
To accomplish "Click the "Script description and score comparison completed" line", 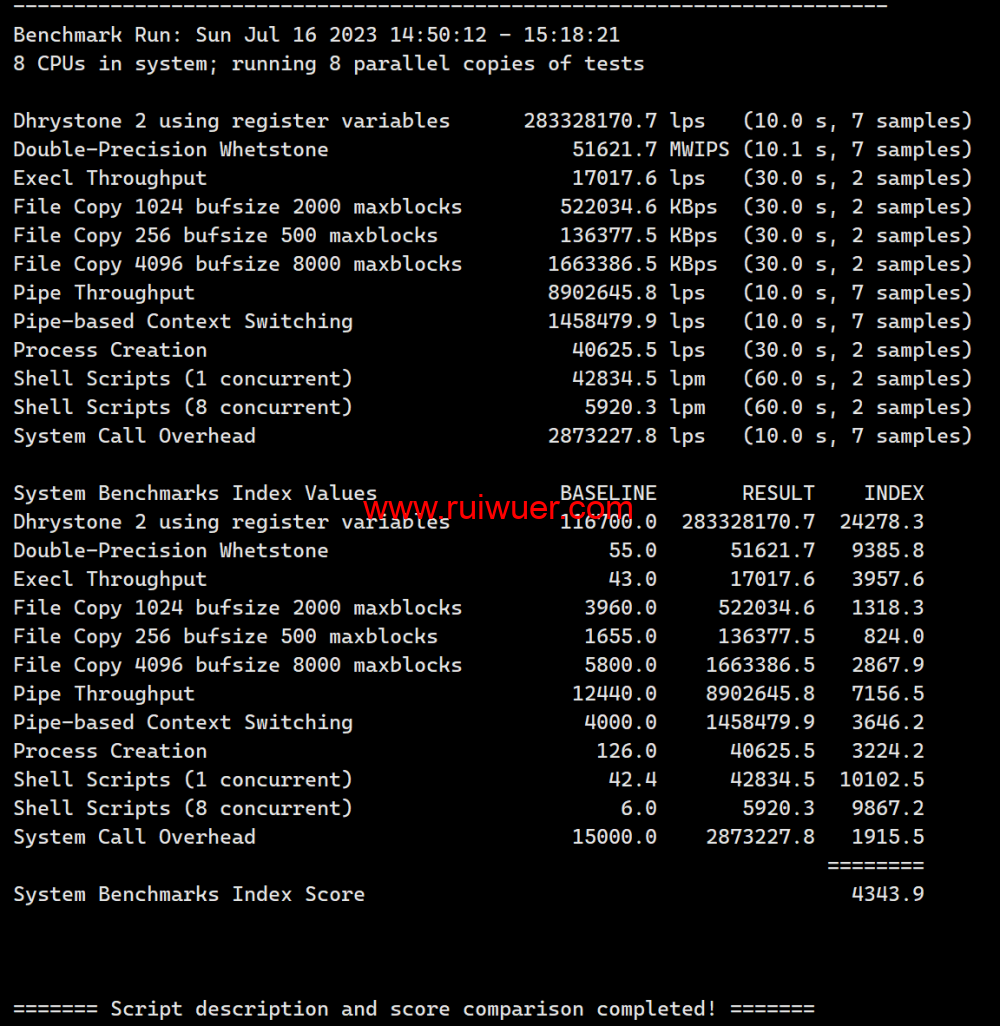I will click(414, 1008).
